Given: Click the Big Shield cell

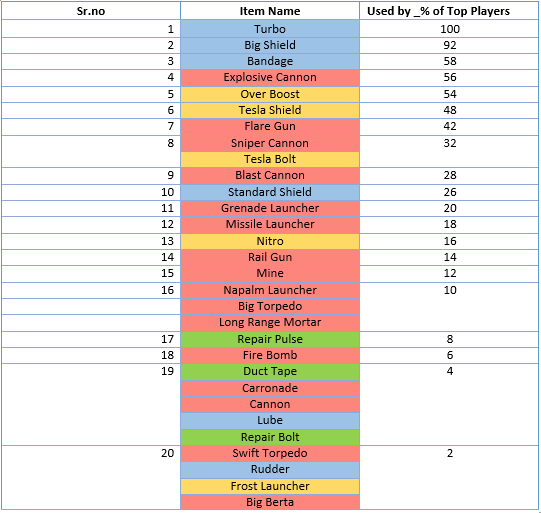Looking at the screenshot, I should coord(270,45).
